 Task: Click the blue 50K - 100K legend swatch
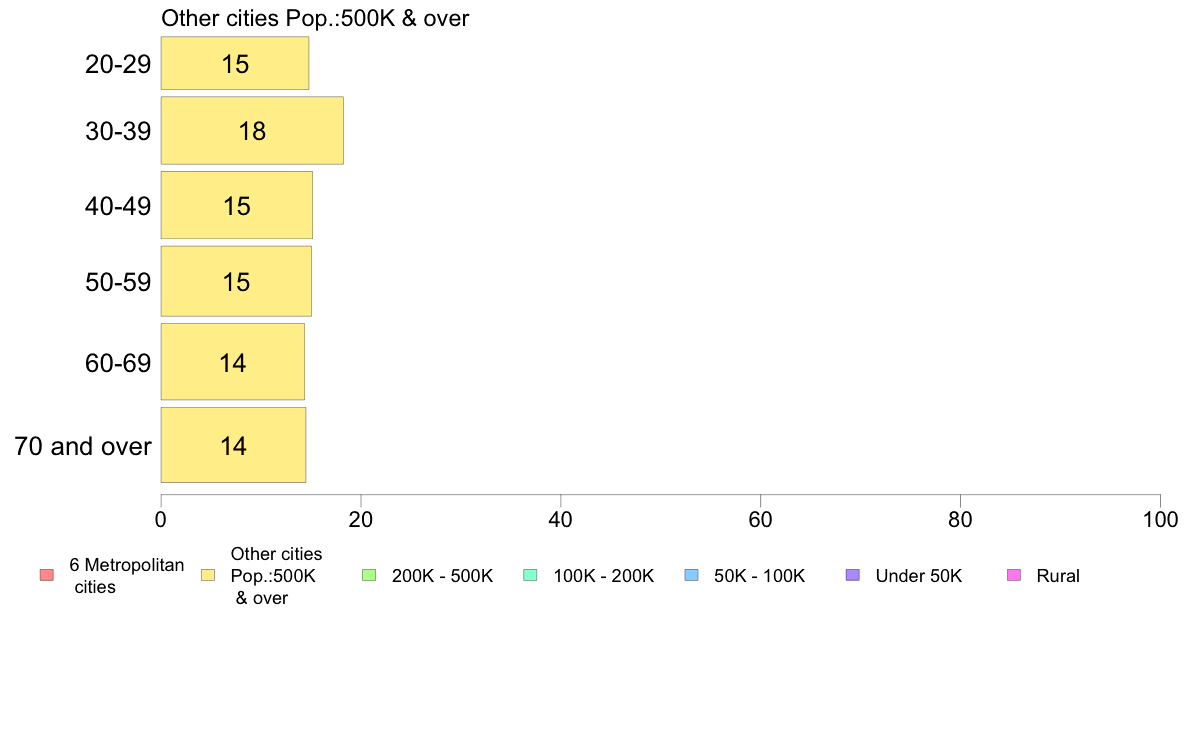[691, 575]
